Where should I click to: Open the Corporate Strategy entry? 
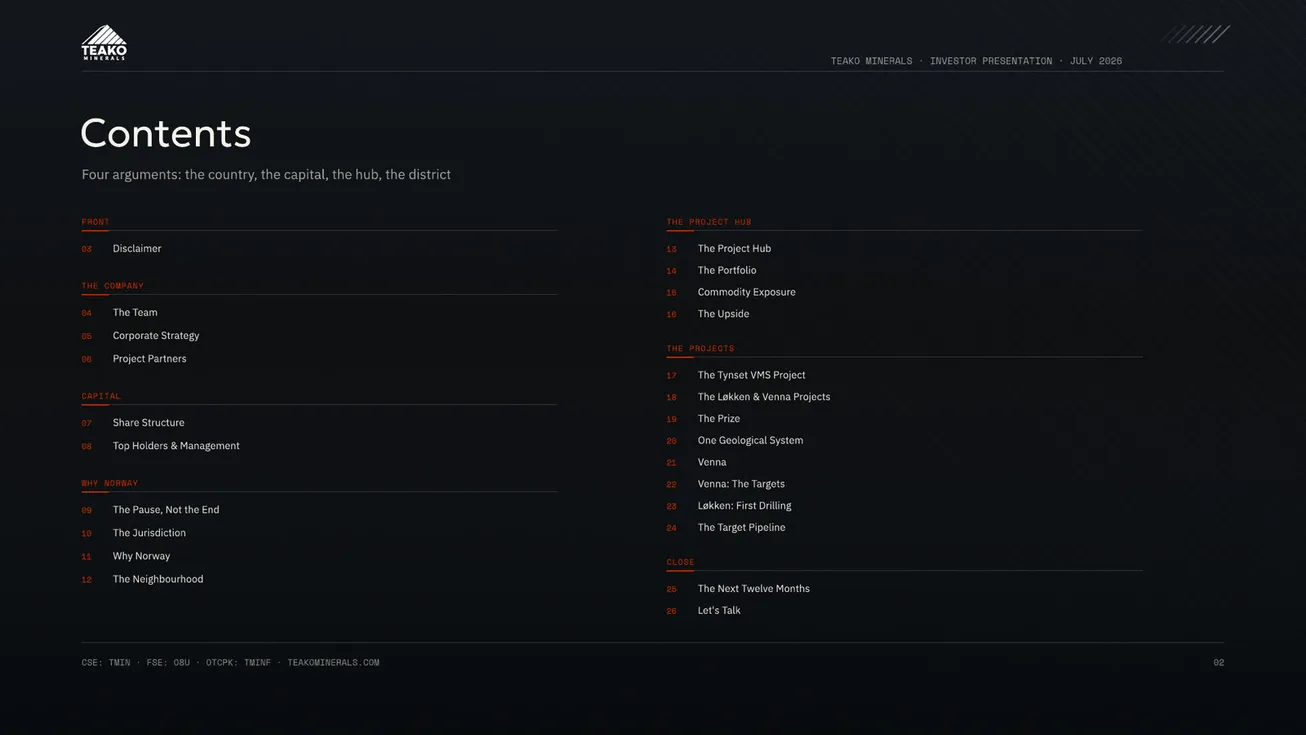tap(156, 336)
